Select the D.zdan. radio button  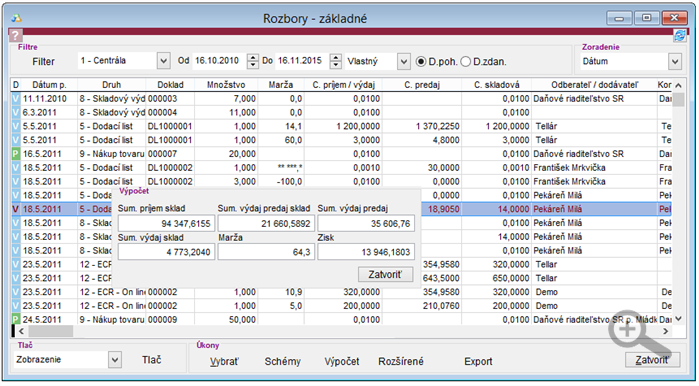(x=465, y=62)
